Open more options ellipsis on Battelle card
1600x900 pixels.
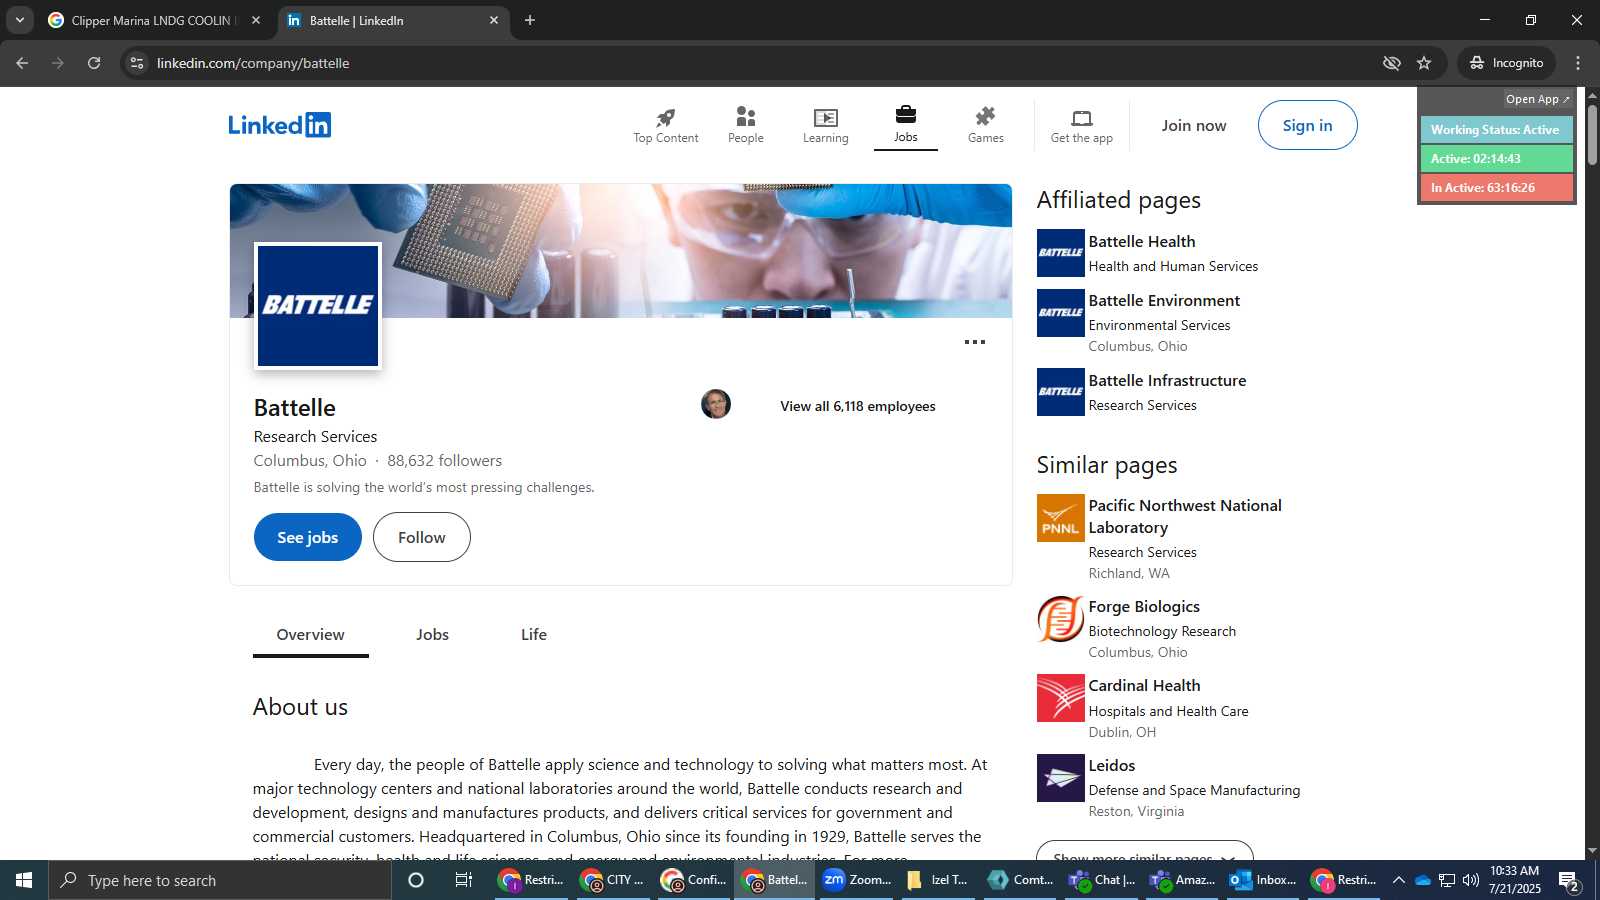[x=974, y=342]
